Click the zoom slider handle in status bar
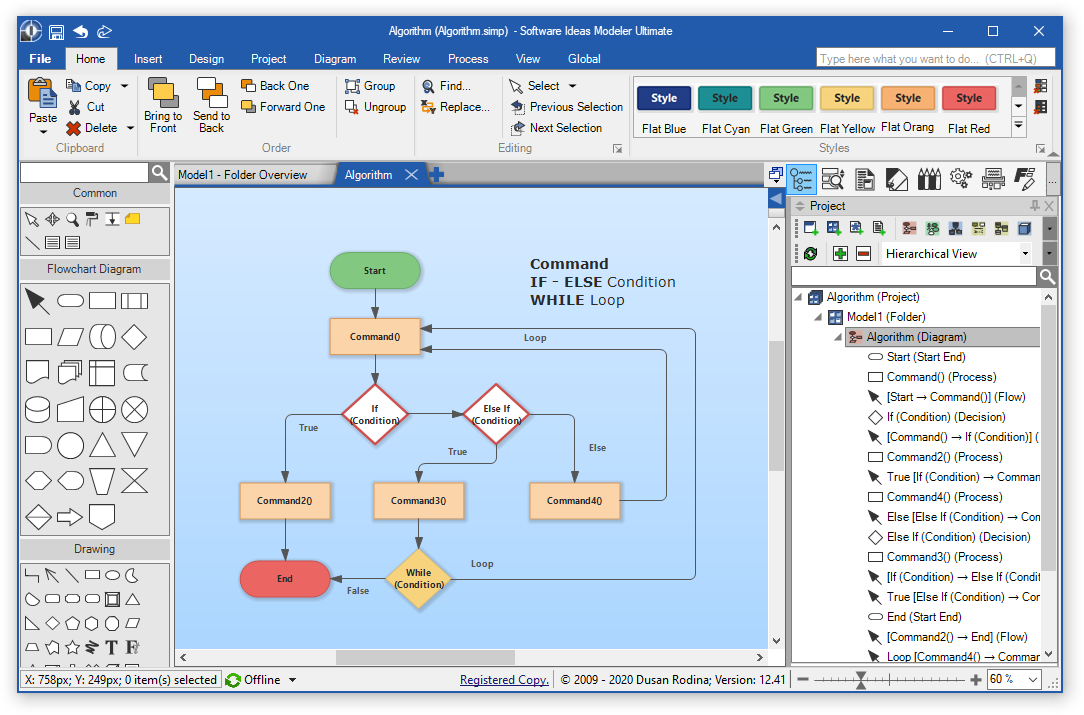The width and height of the screenshot is (1084, 715). [861, 680]
